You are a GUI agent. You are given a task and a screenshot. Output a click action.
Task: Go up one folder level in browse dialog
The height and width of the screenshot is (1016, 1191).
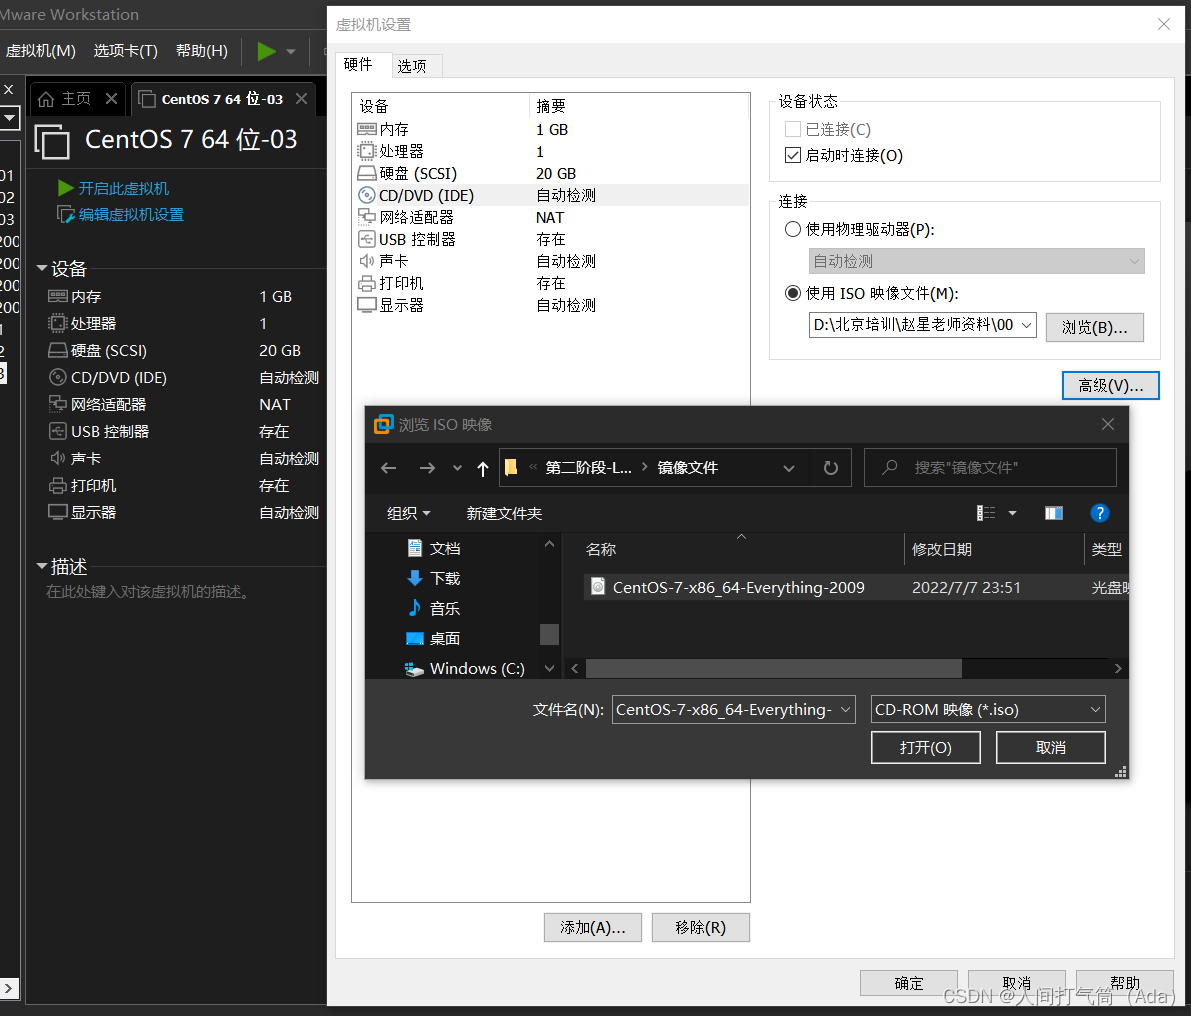[482, 469]
